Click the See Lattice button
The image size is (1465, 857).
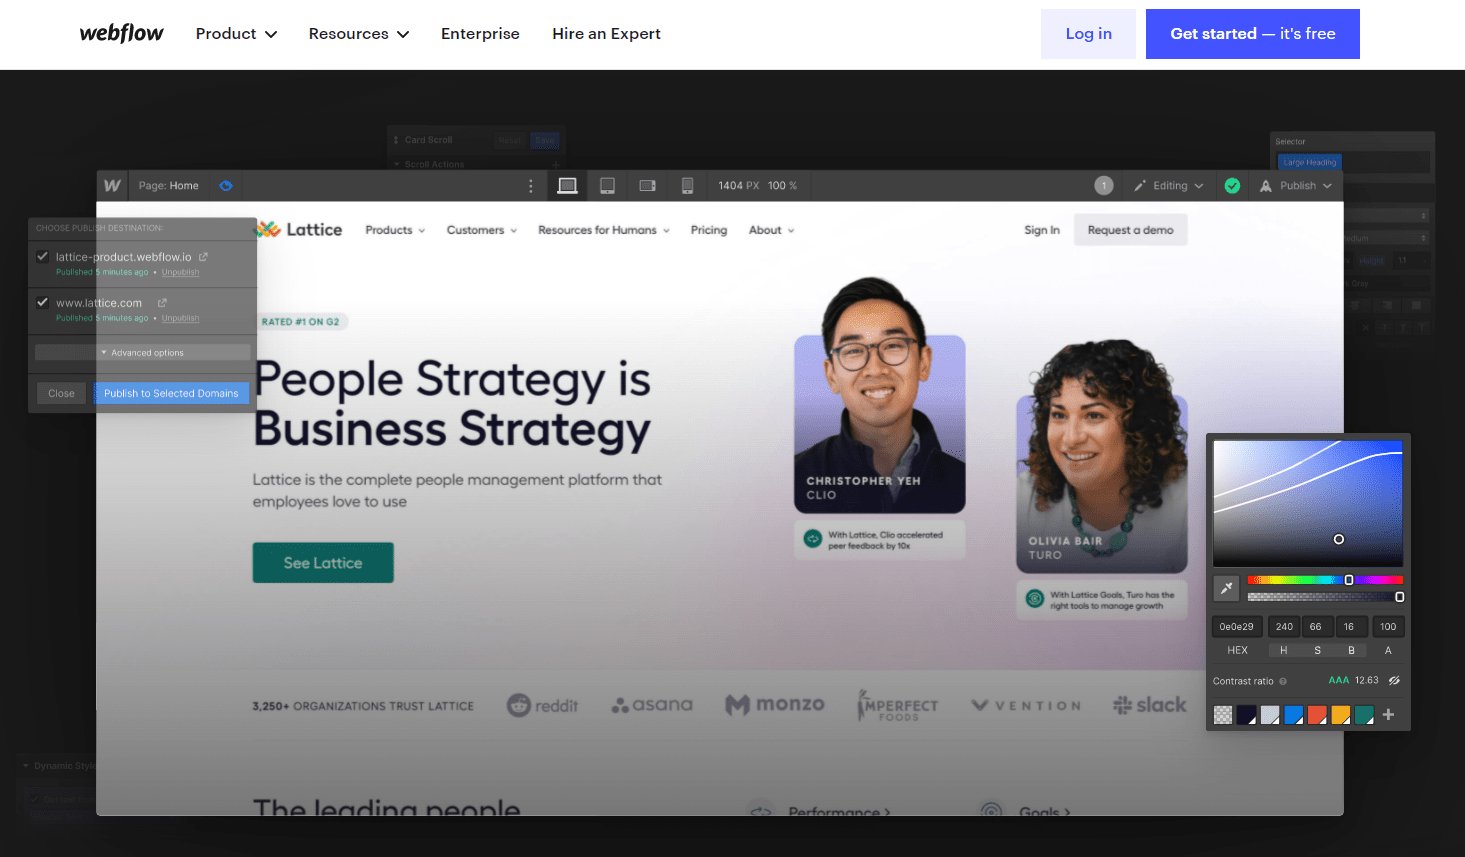coord(323,563)
